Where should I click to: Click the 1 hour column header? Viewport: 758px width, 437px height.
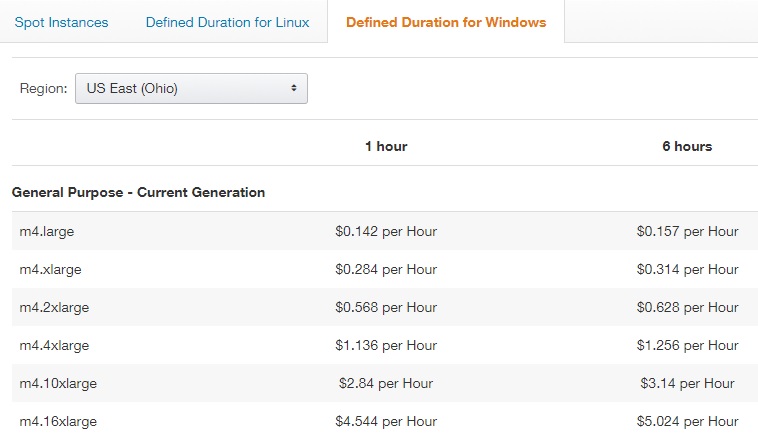(386, 146)
